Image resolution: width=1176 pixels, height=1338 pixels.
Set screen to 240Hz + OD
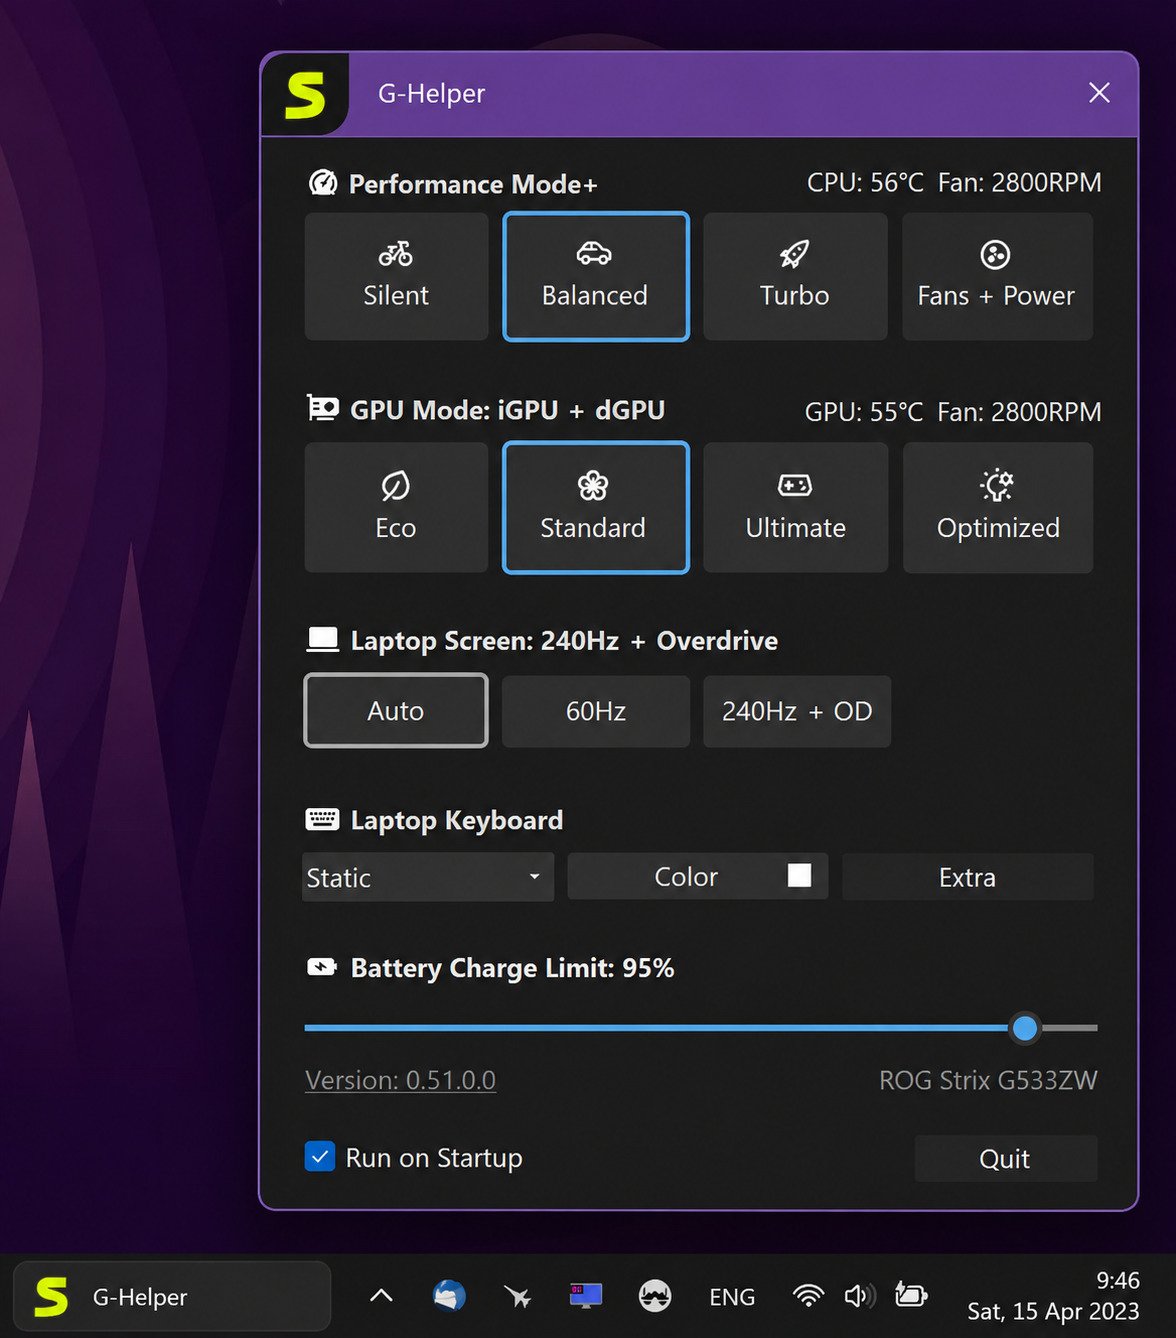click(797, 711)
